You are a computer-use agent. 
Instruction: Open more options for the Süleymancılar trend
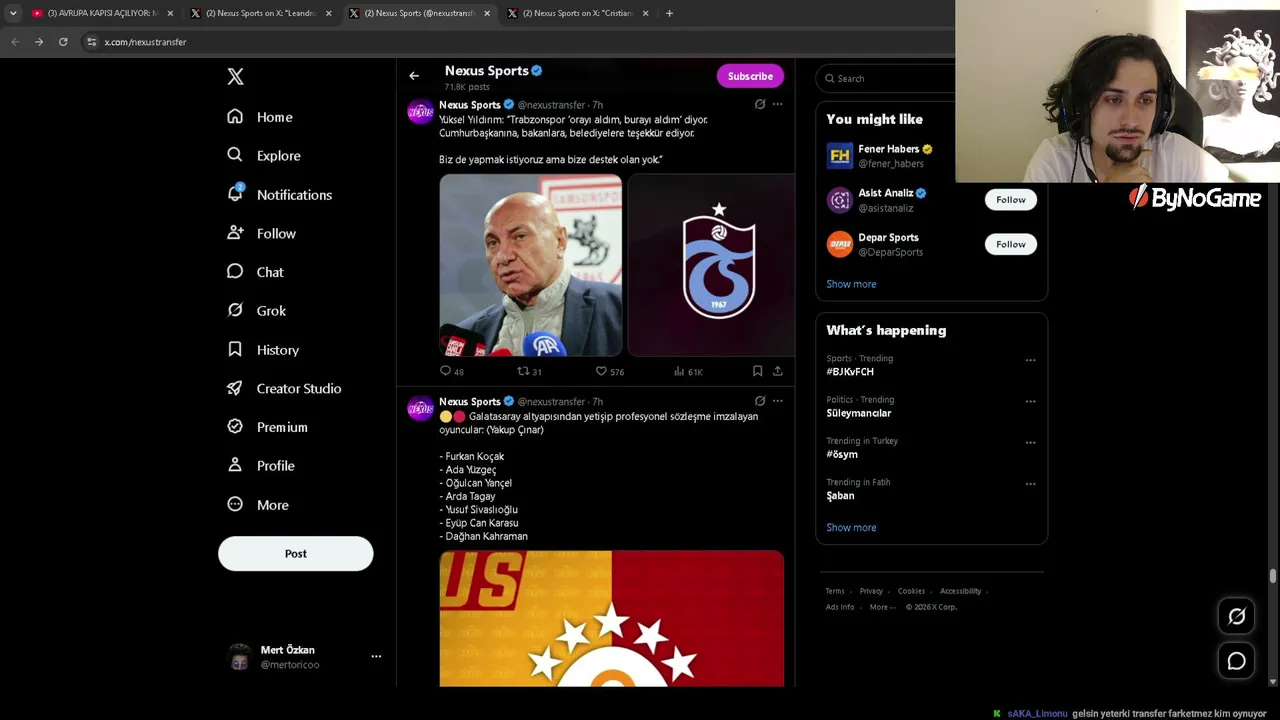point(1030,401)
